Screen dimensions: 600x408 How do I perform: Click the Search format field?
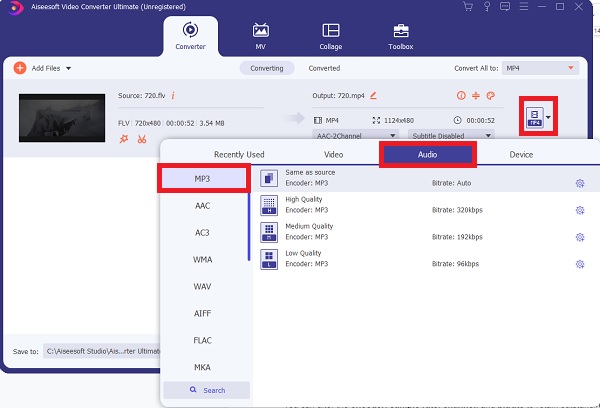tap(207, 390)
